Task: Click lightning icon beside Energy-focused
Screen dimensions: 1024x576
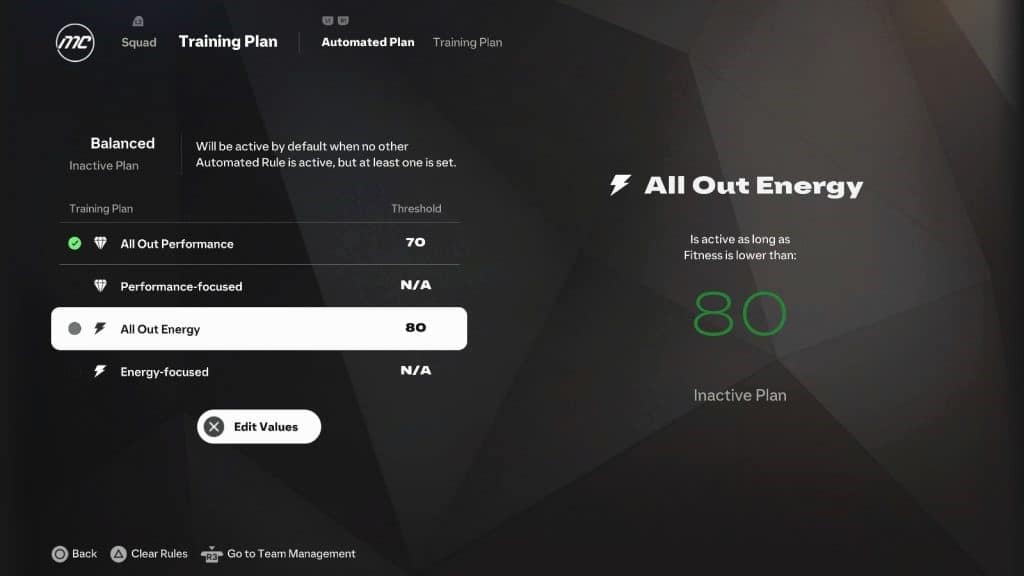Action: (x=100, y=371)
